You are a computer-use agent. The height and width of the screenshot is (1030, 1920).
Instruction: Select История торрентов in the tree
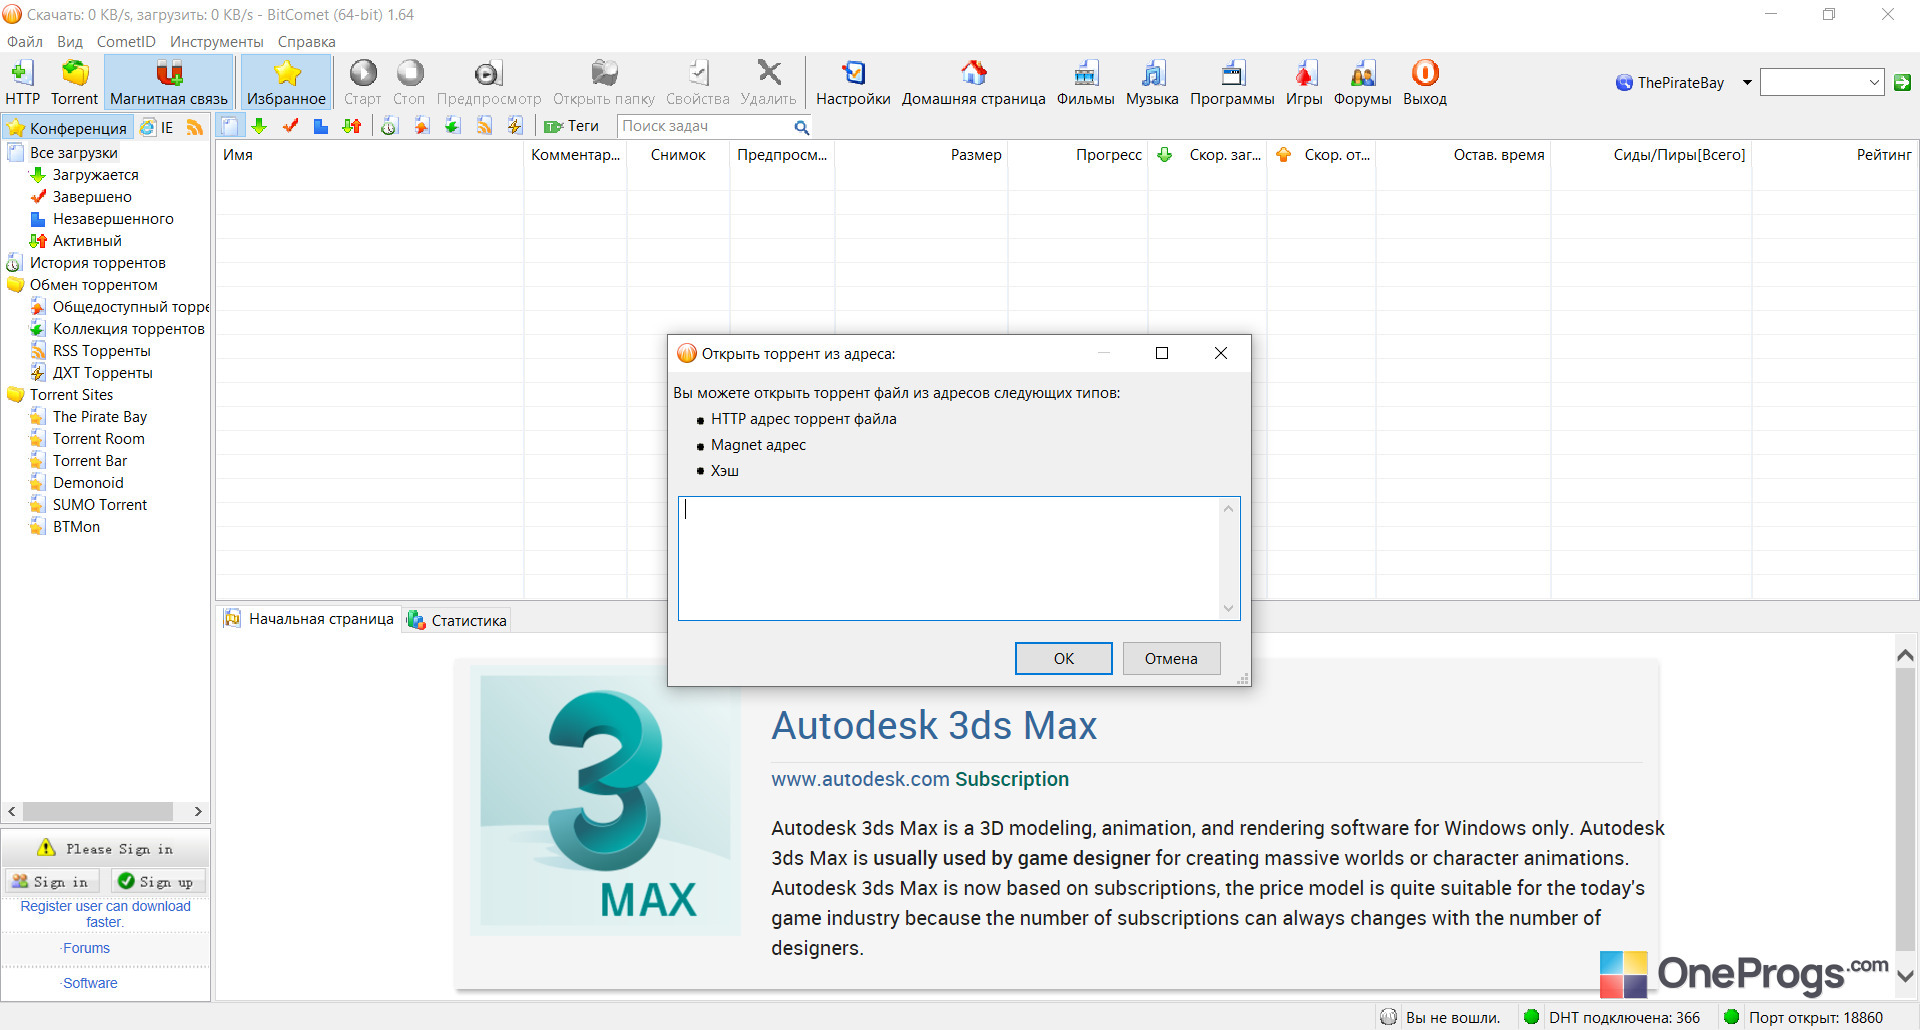[x=98, y=263]
